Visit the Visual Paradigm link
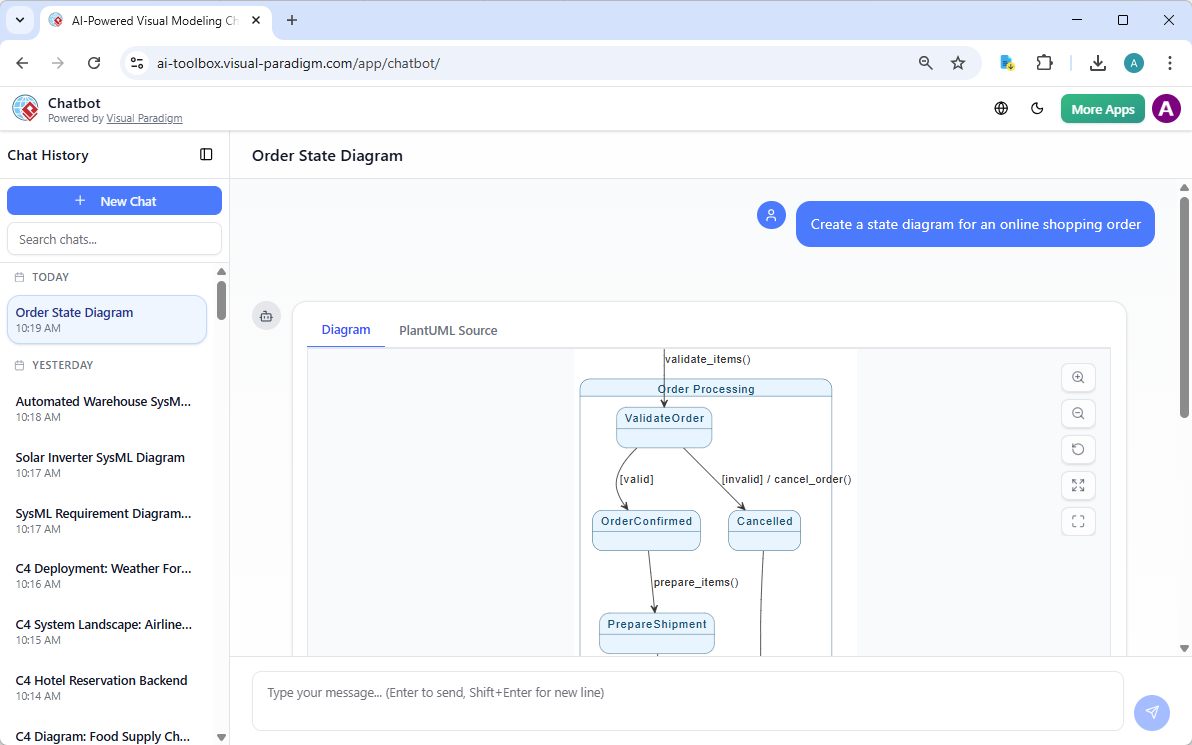This screenshot has height=745, width=1192. click(x=144, y=117)
